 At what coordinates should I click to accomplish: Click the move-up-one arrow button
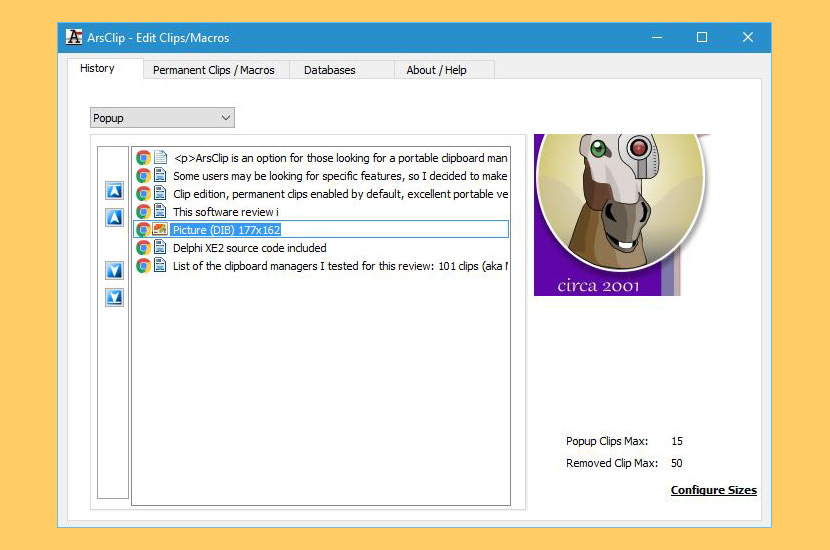point(114,217)
